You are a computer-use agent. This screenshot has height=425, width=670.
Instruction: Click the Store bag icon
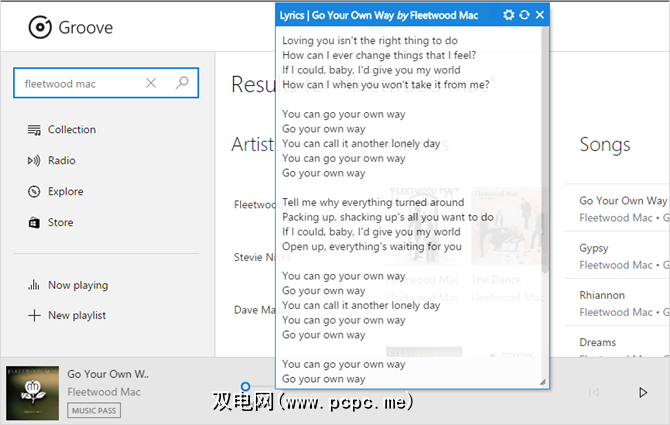[x=34, y=223]
